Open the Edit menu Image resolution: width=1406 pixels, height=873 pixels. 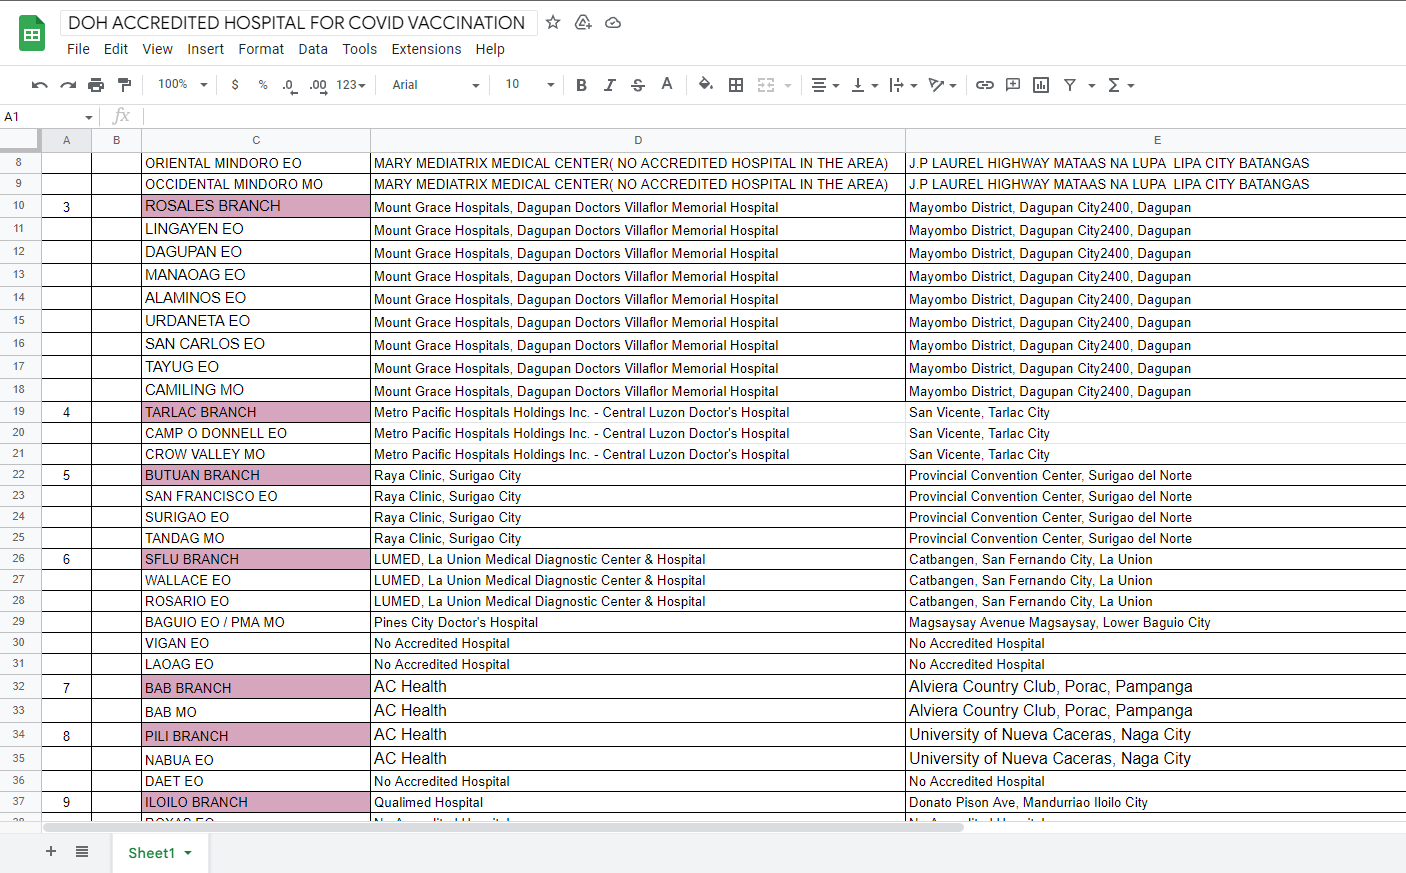(116, 49)
